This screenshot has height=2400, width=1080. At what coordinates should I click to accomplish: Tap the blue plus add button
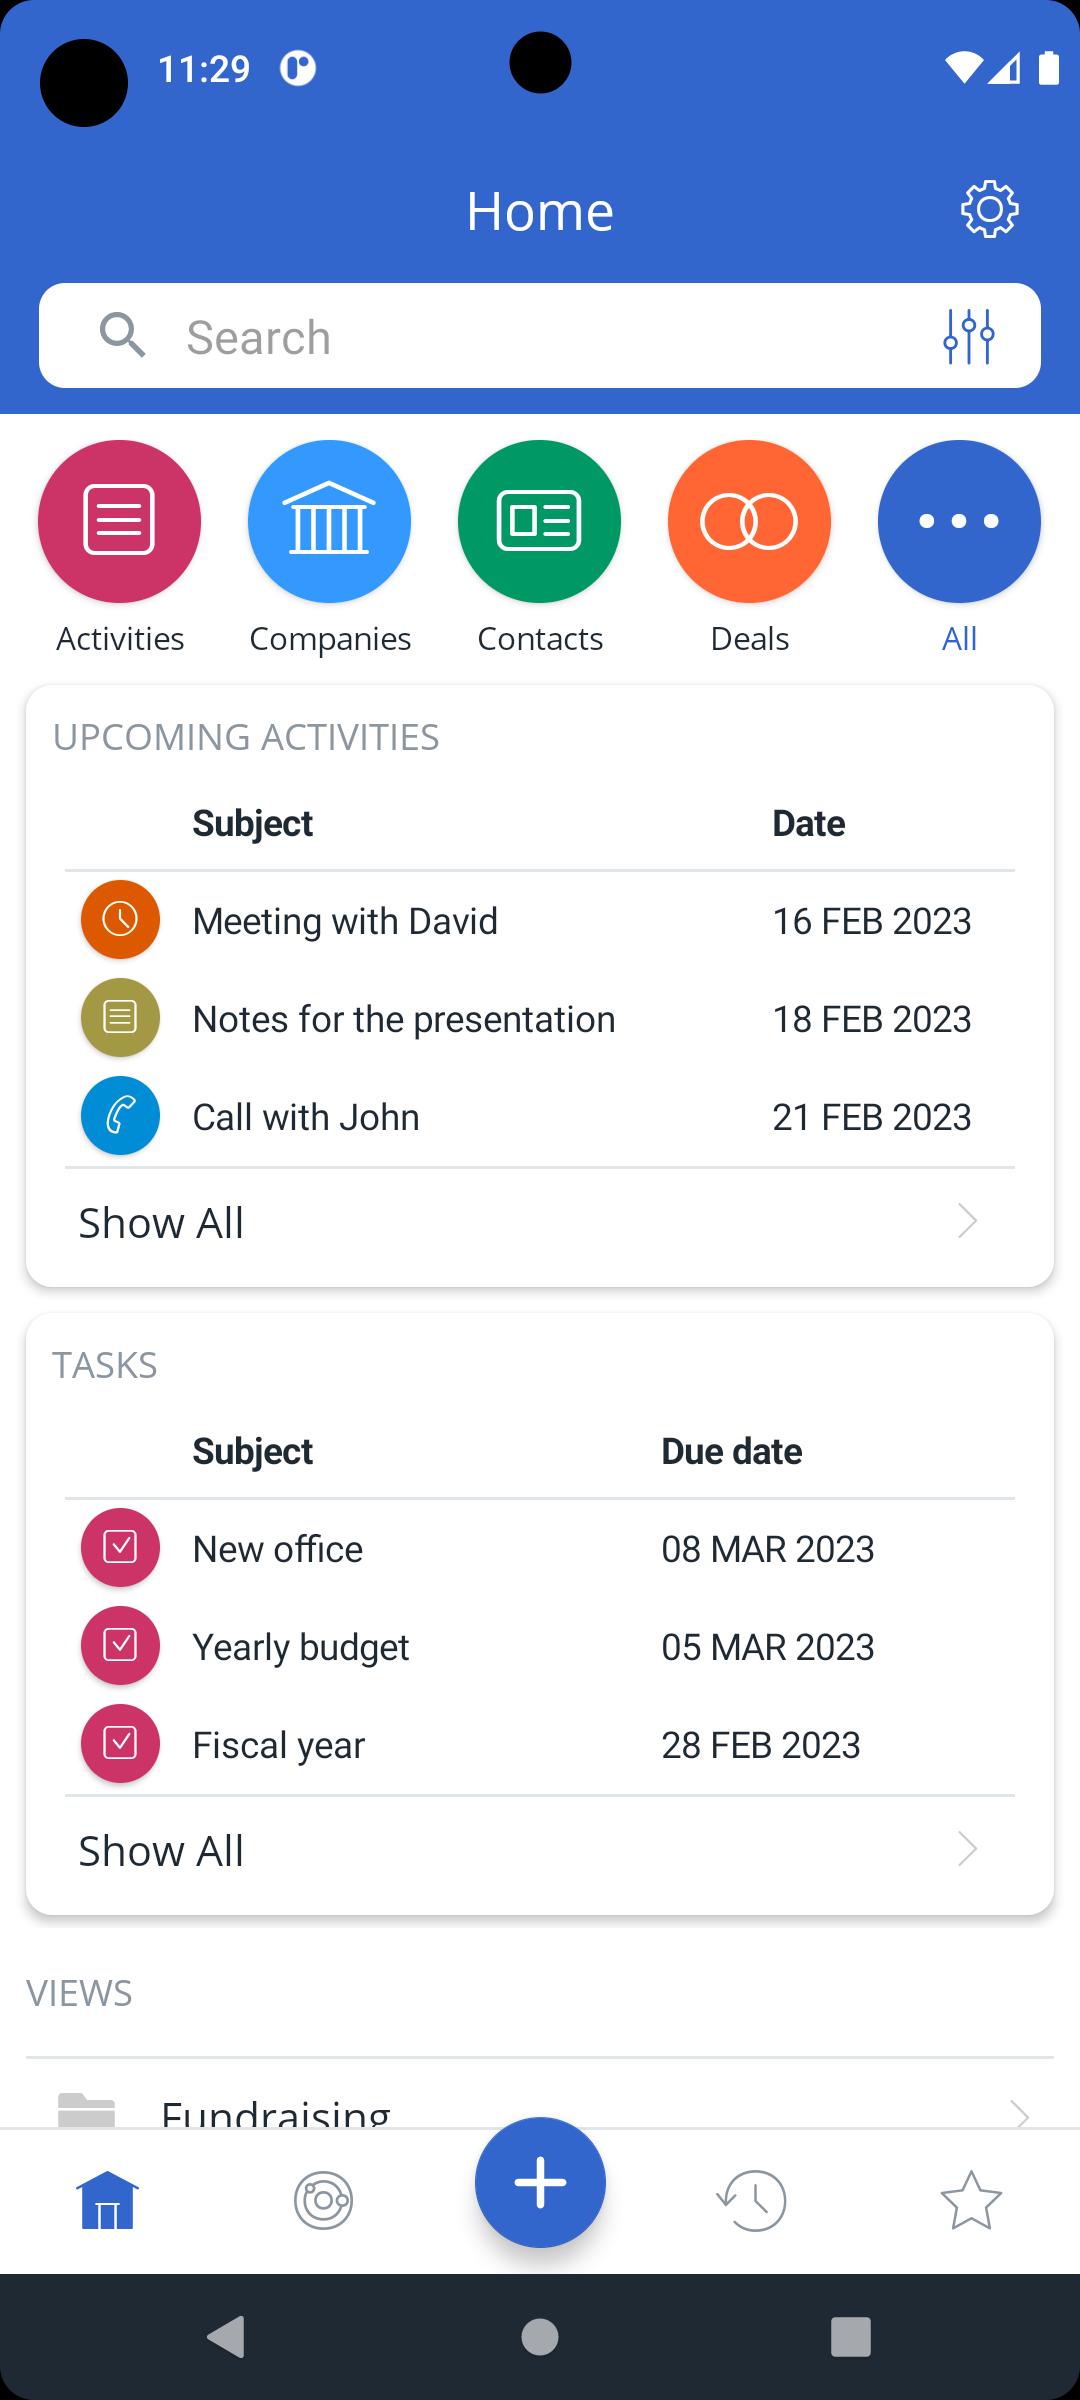(x=540, y=2182)
